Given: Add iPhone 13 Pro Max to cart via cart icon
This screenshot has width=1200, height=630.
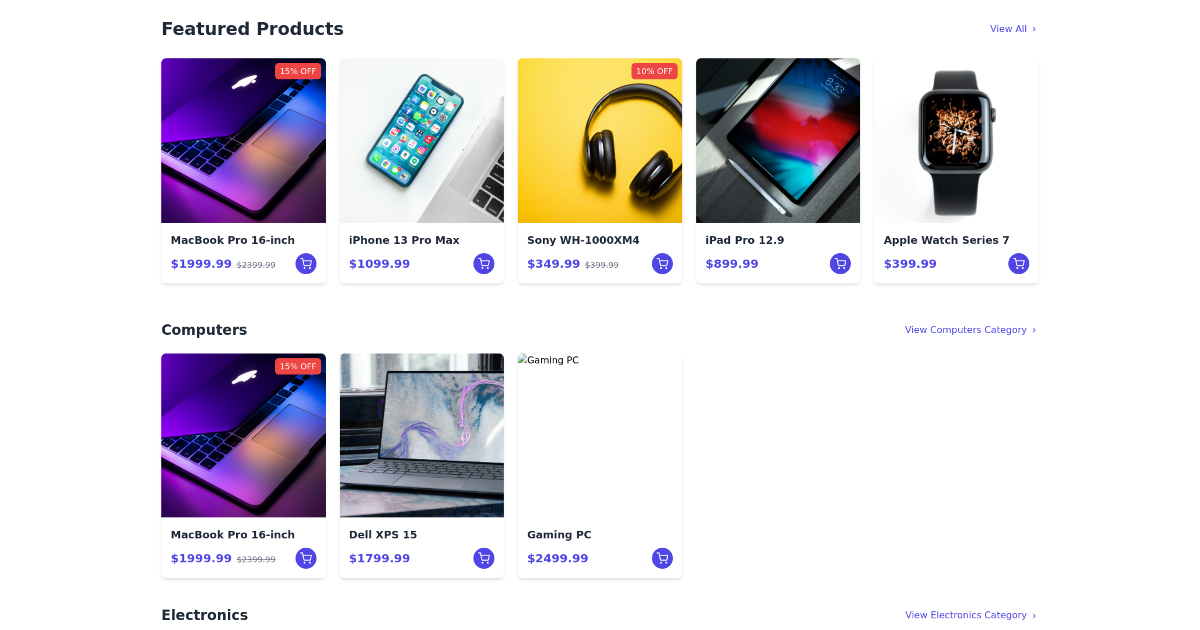Looking at the screenshot, I should pos(484,263).
